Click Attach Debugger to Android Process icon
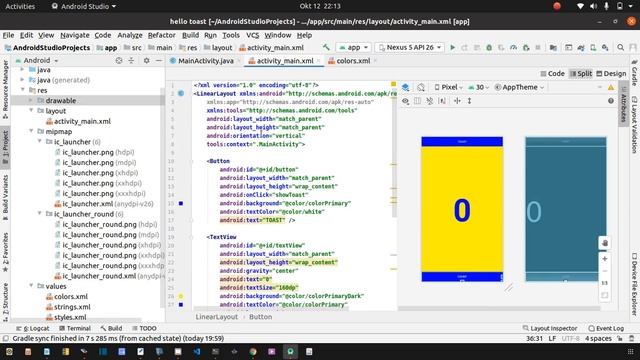 (526, 48)
